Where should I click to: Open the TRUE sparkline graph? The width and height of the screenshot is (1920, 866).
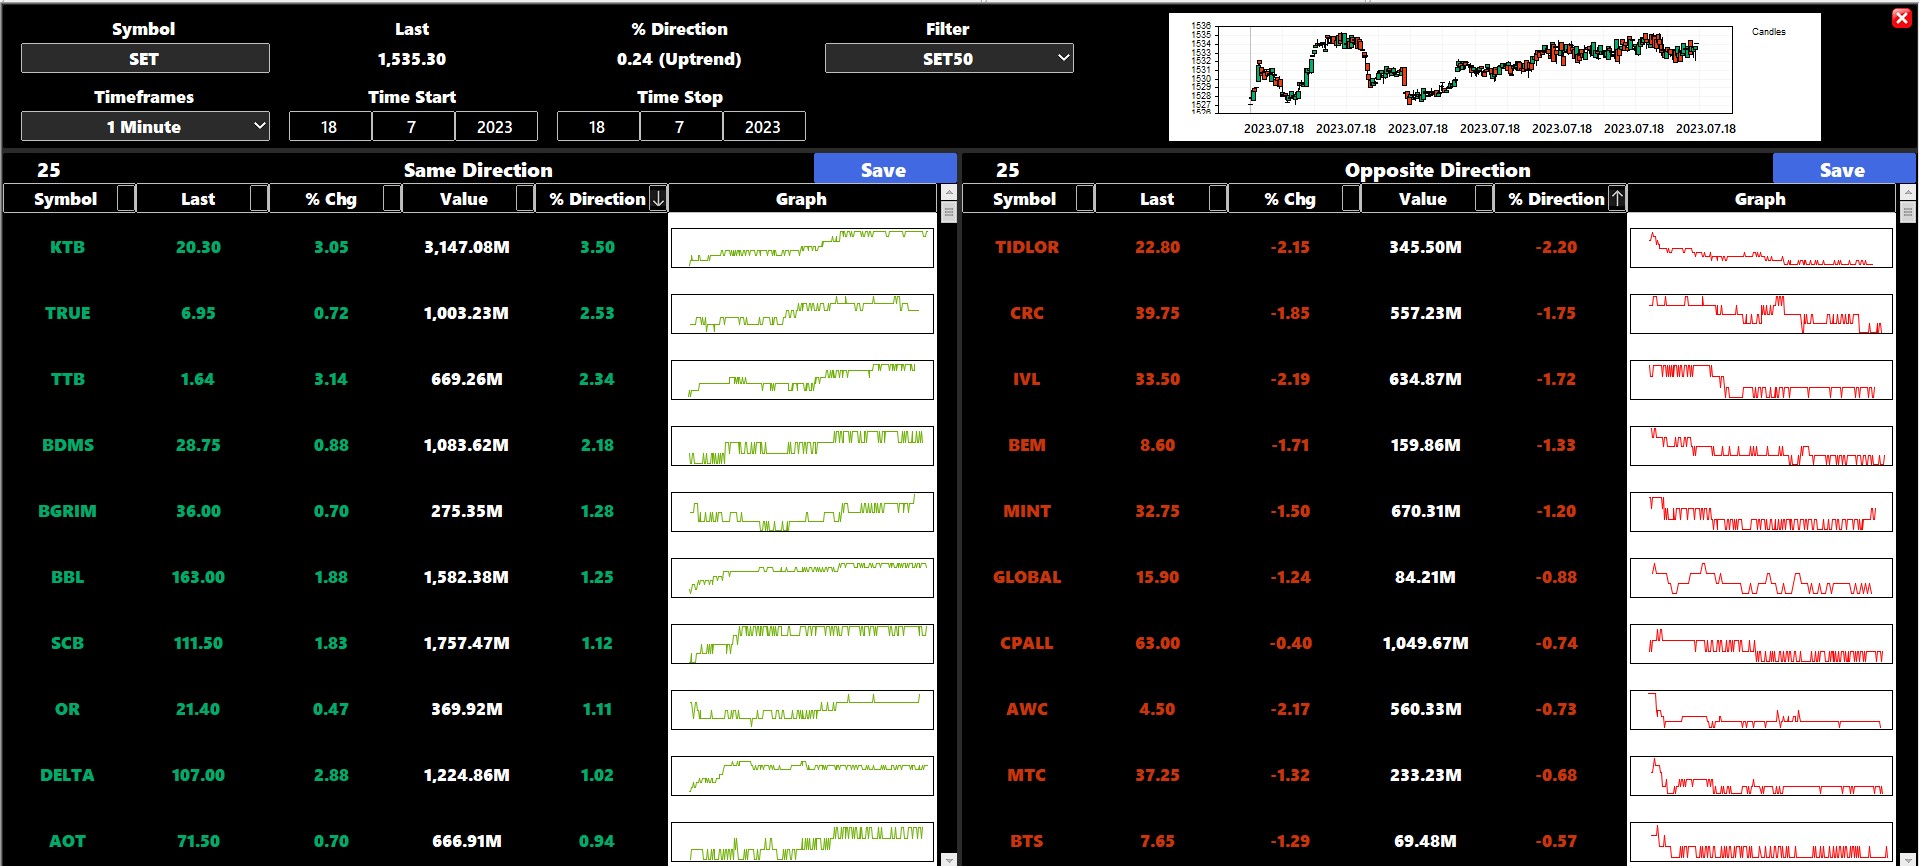tap(802, 314)
